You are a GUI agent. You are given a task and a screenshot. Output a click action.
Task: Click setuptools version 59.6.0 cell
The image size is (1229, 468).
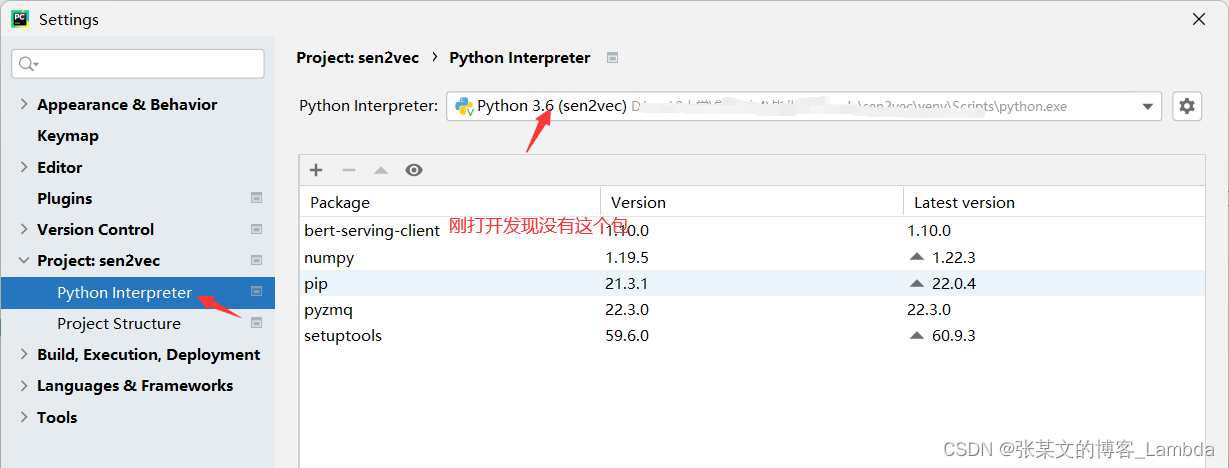pos(627,335)
